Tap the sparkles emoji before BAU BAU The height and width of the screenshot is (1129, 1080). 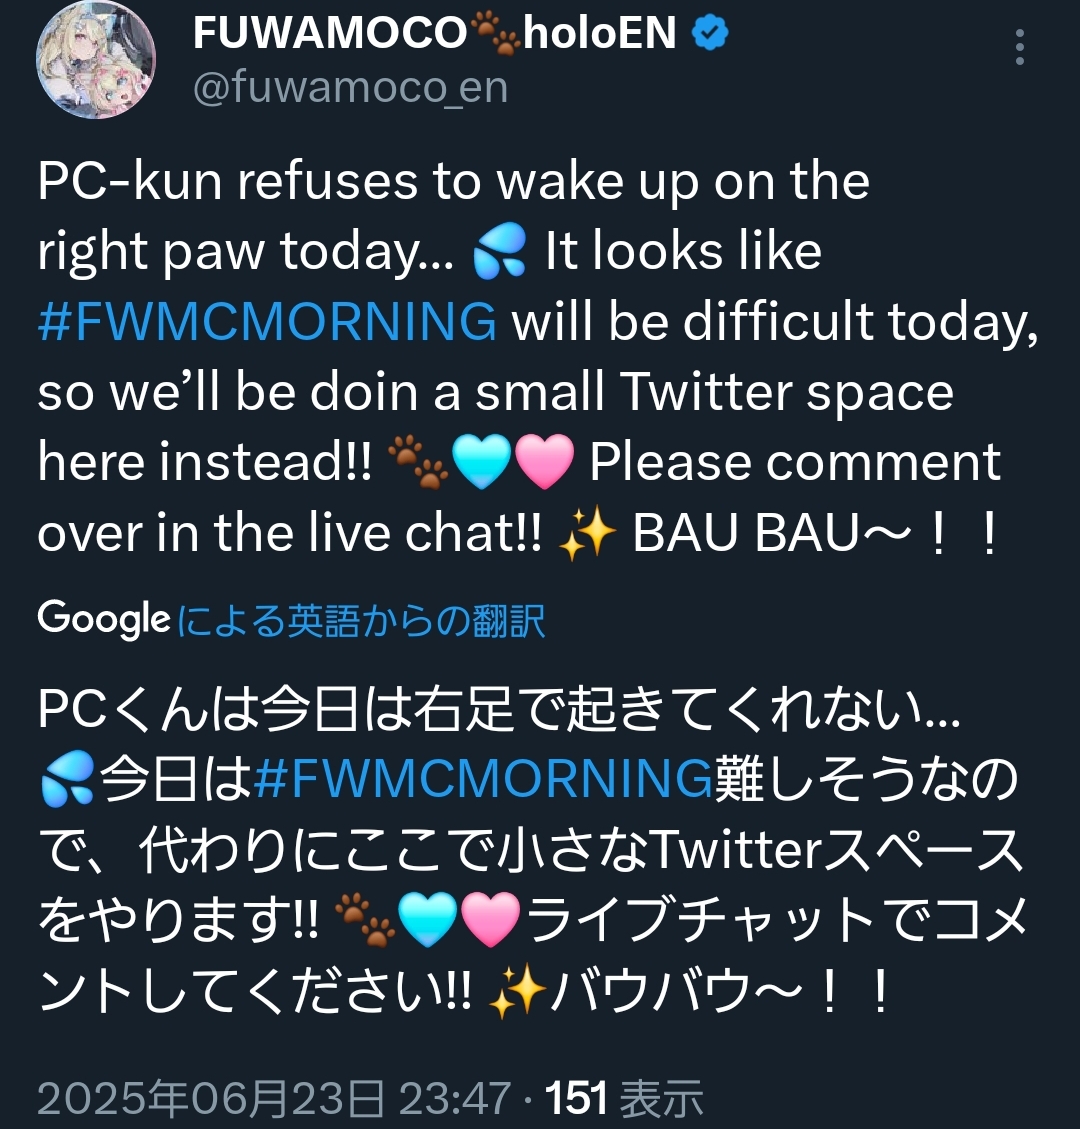point(588,534)
